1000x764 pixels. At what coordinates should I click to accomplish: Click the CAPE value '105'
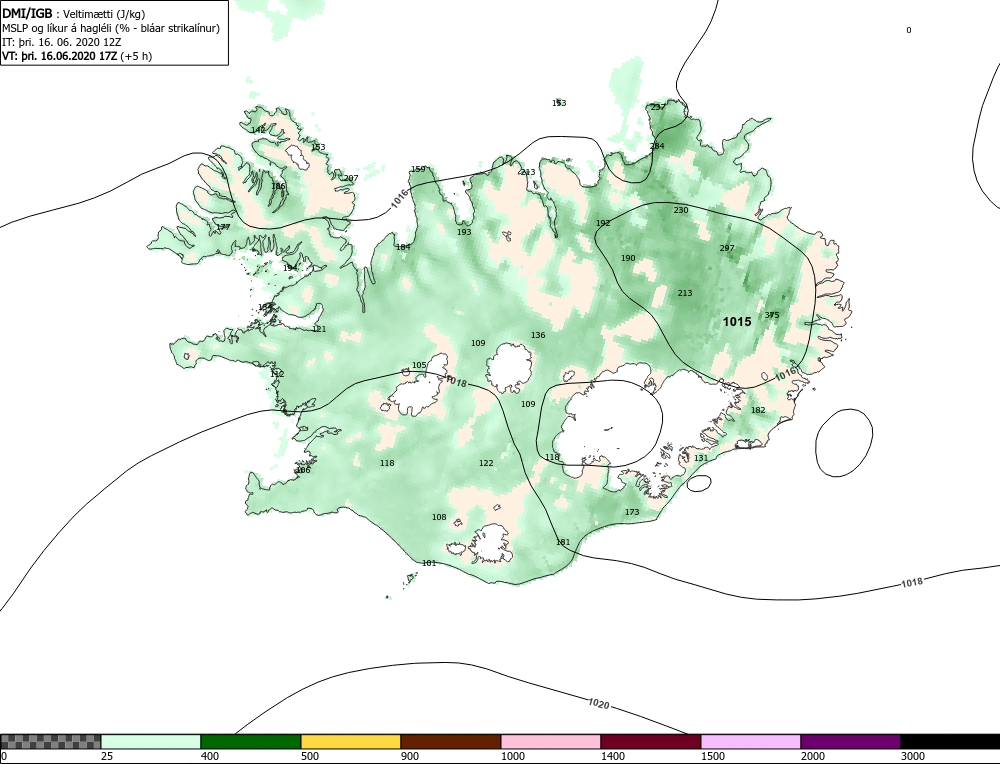coord(419,365)
